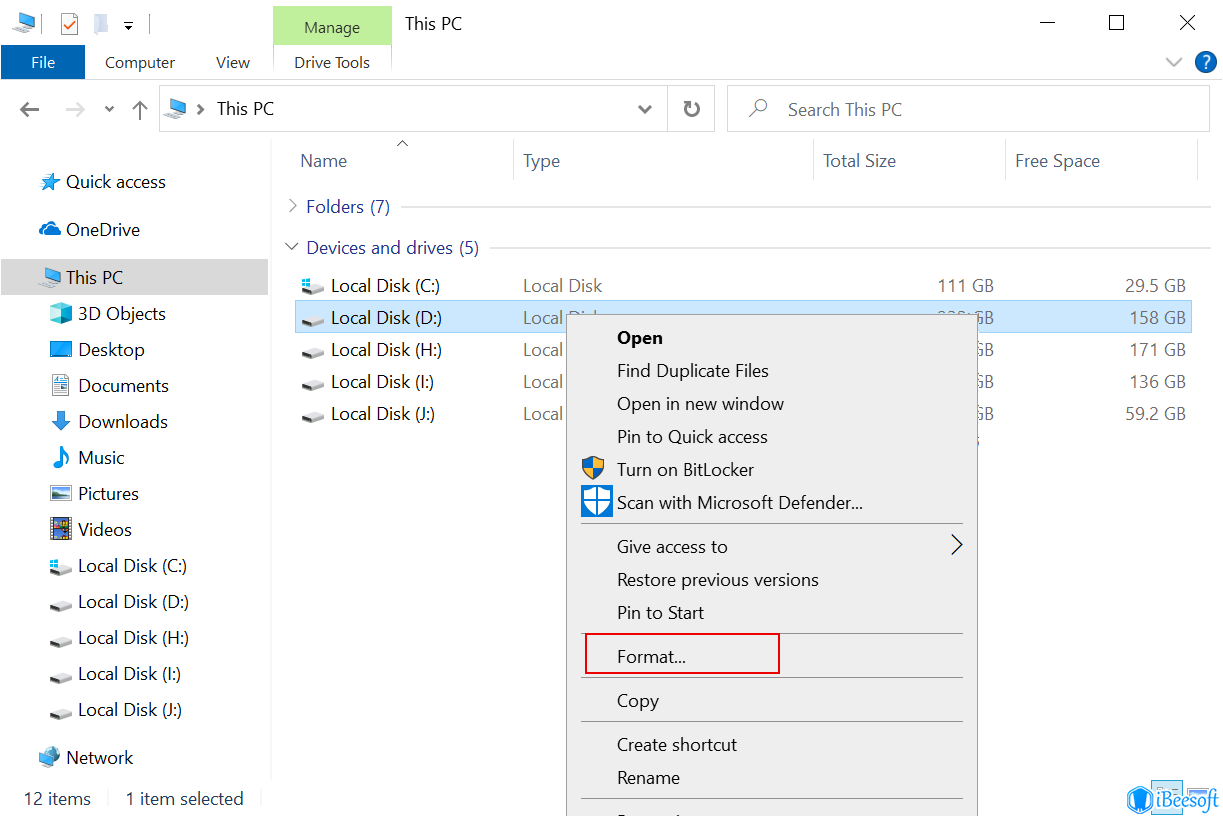Click into the Search This PC field

coord(968,109)
